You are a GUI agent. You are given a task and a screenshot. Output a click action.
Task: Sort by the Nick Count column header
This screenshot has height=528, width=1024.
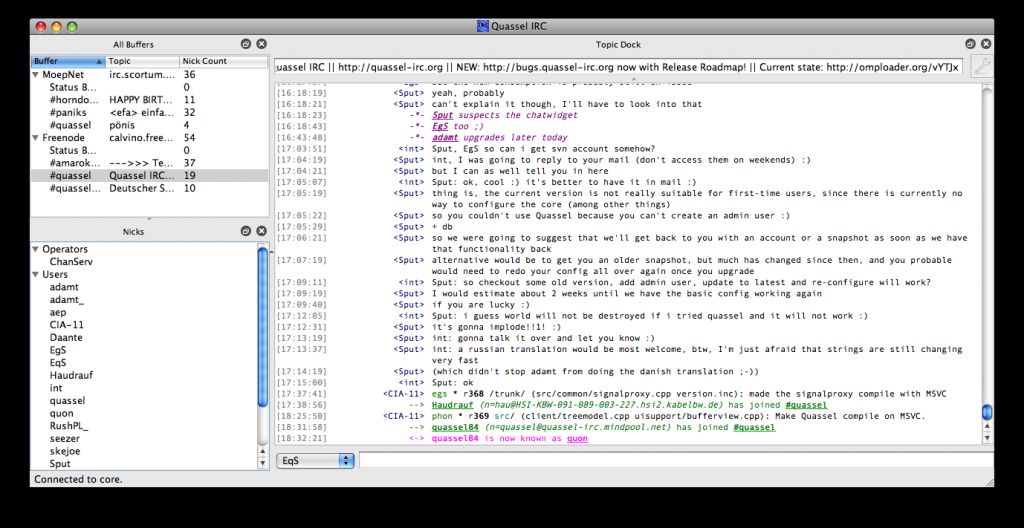coord(223,61)
